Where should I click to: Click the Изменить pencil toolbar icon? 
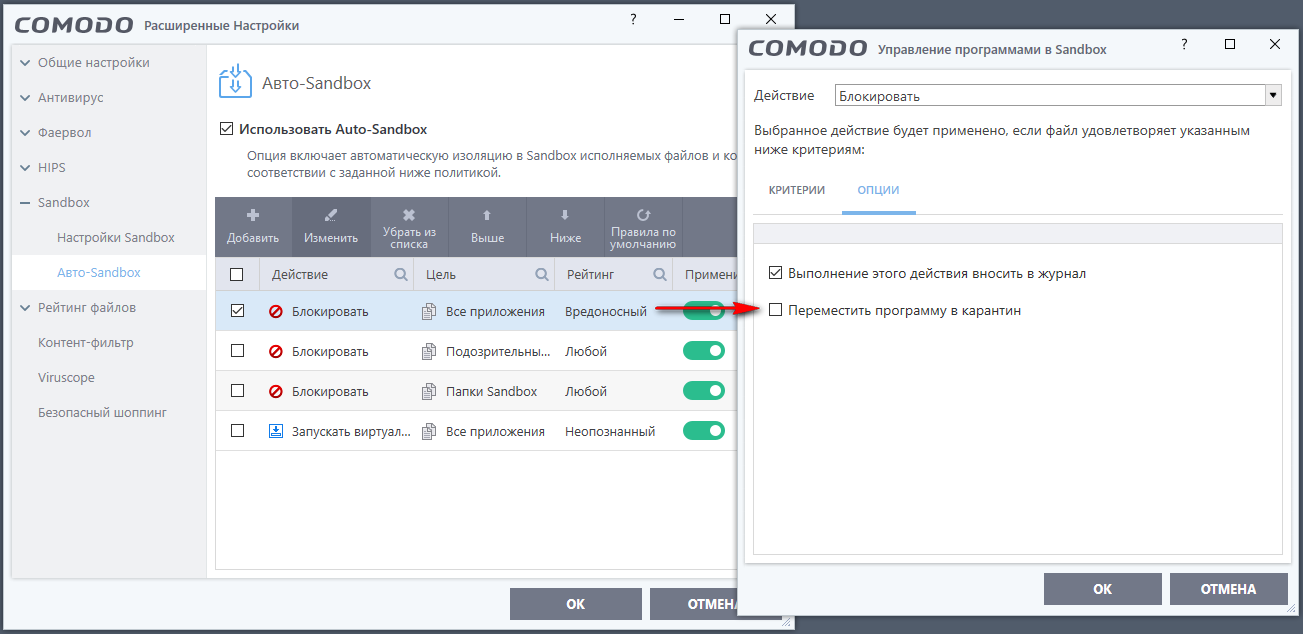[331, 215]
